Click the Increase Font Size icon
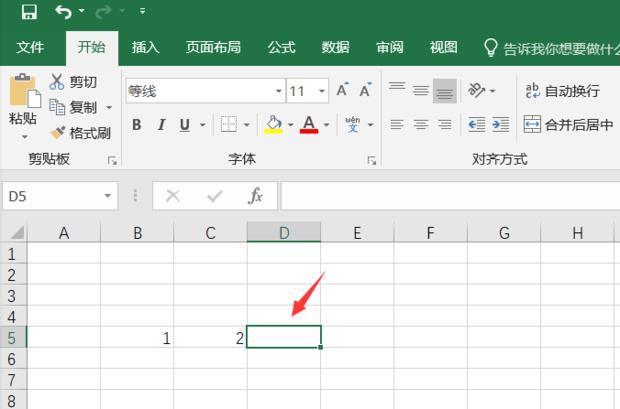 pos(342,91)
